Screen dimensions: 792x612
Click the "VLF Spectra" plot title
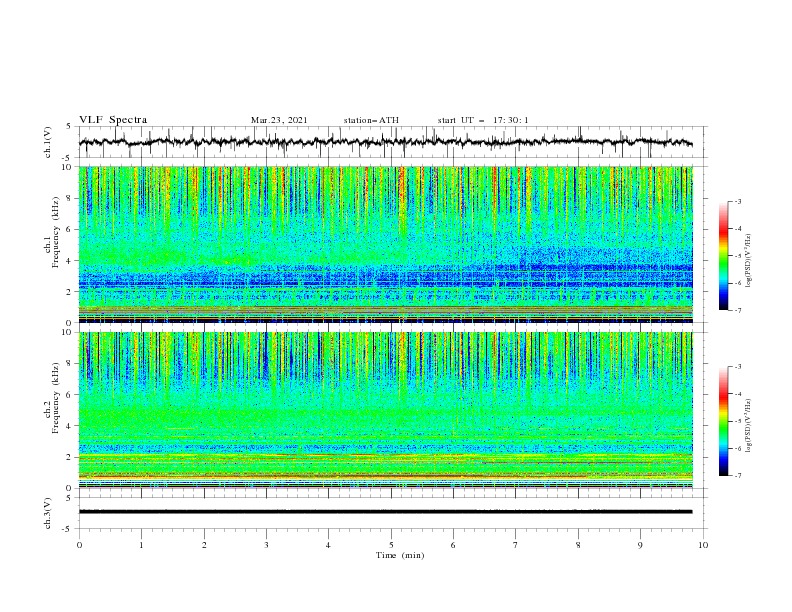pos(113,120)
